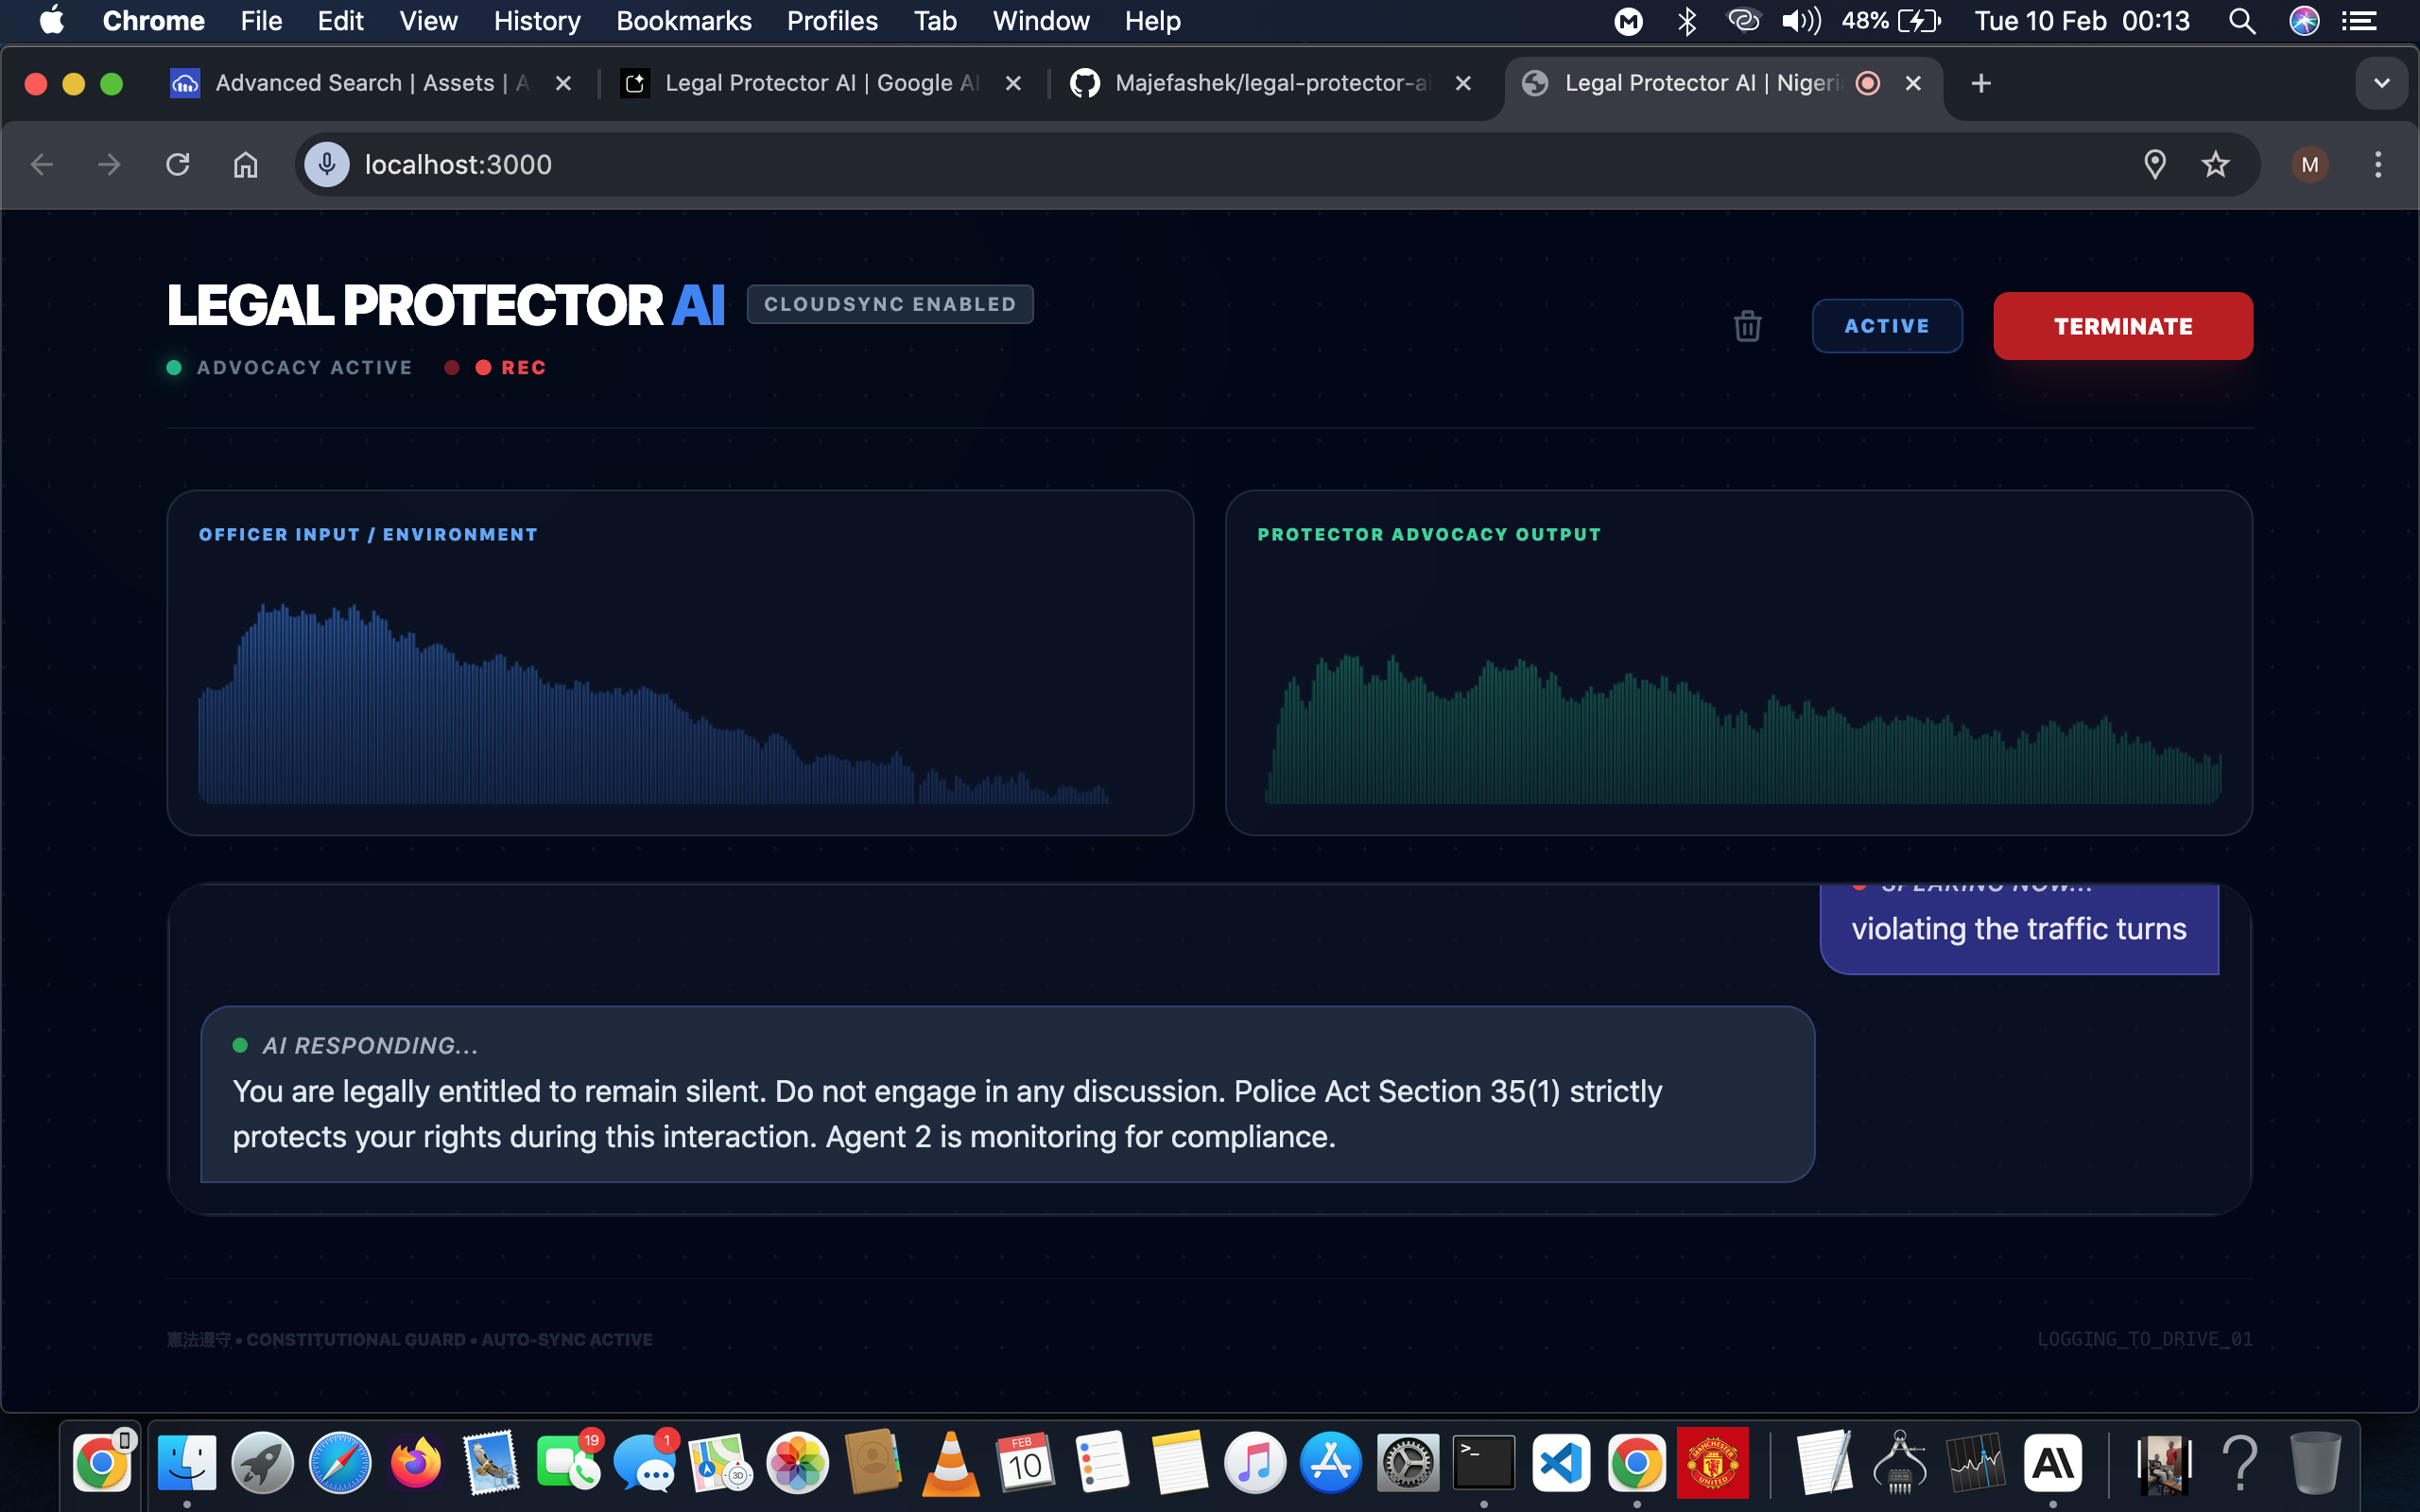The image size is (2420, 1512).
Task: Click the microphone icon in address bar
Action: 327,165
